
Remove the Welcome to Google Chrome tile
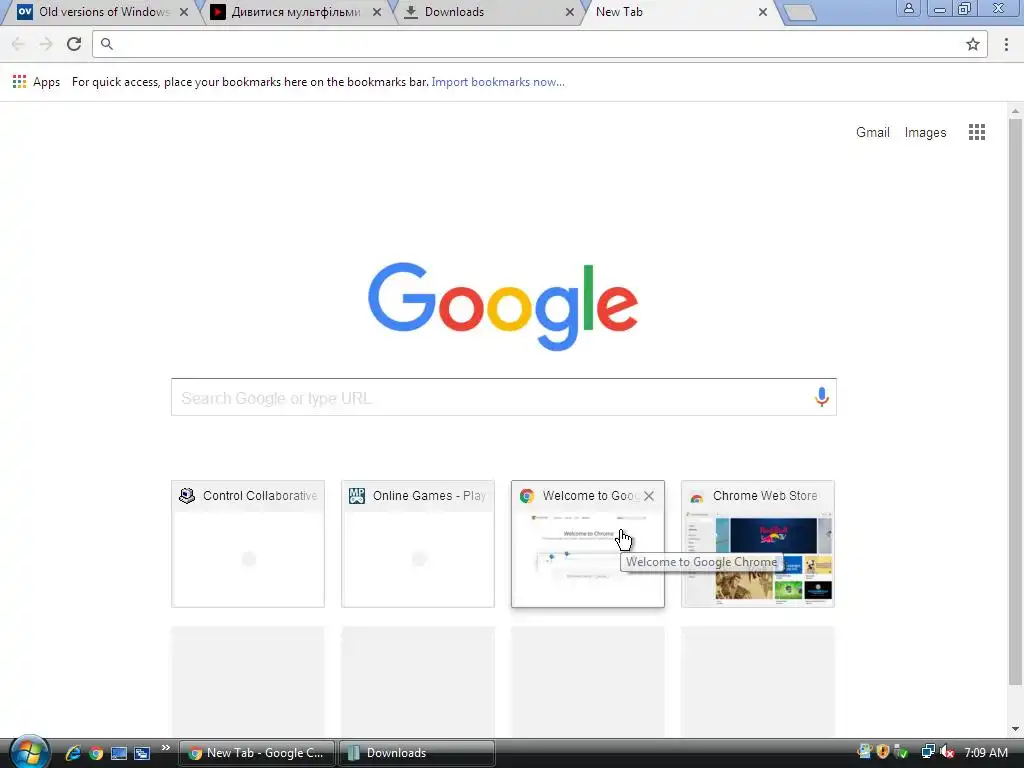click(648, 496)
